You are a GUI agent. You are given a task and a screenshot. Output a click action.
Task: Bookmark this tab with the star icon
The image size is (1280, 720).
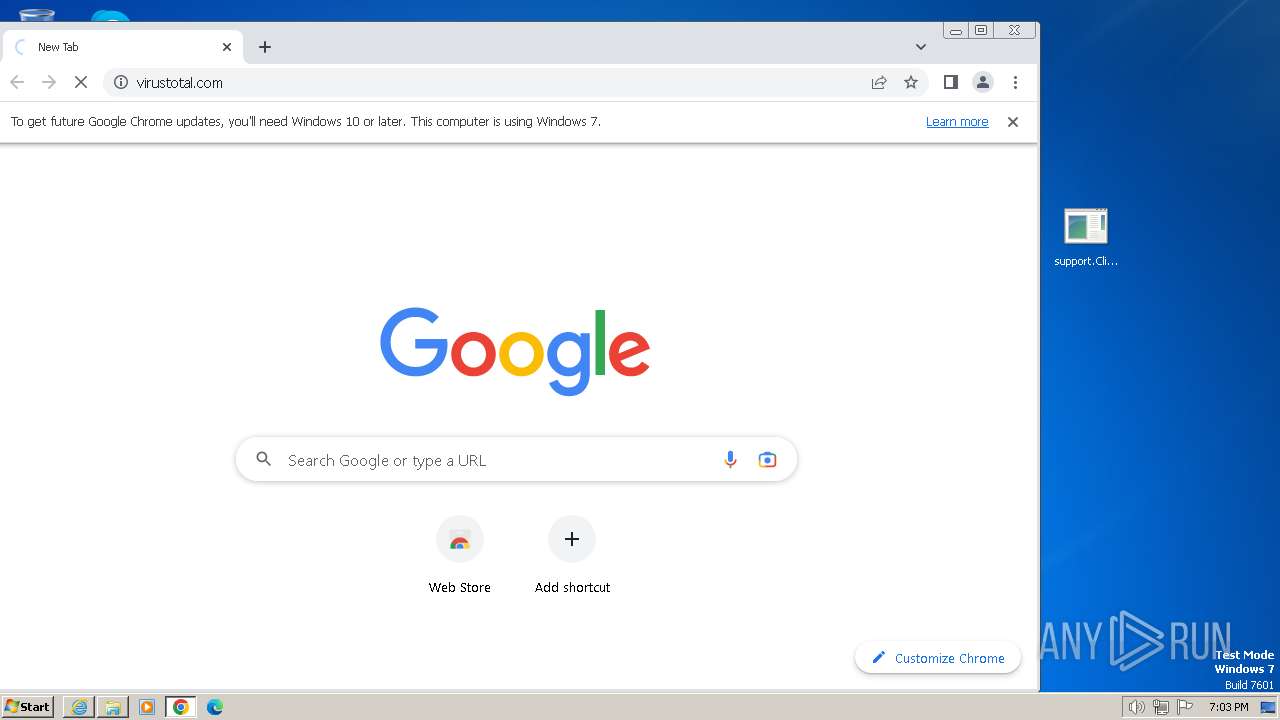(x=911, y=83)
